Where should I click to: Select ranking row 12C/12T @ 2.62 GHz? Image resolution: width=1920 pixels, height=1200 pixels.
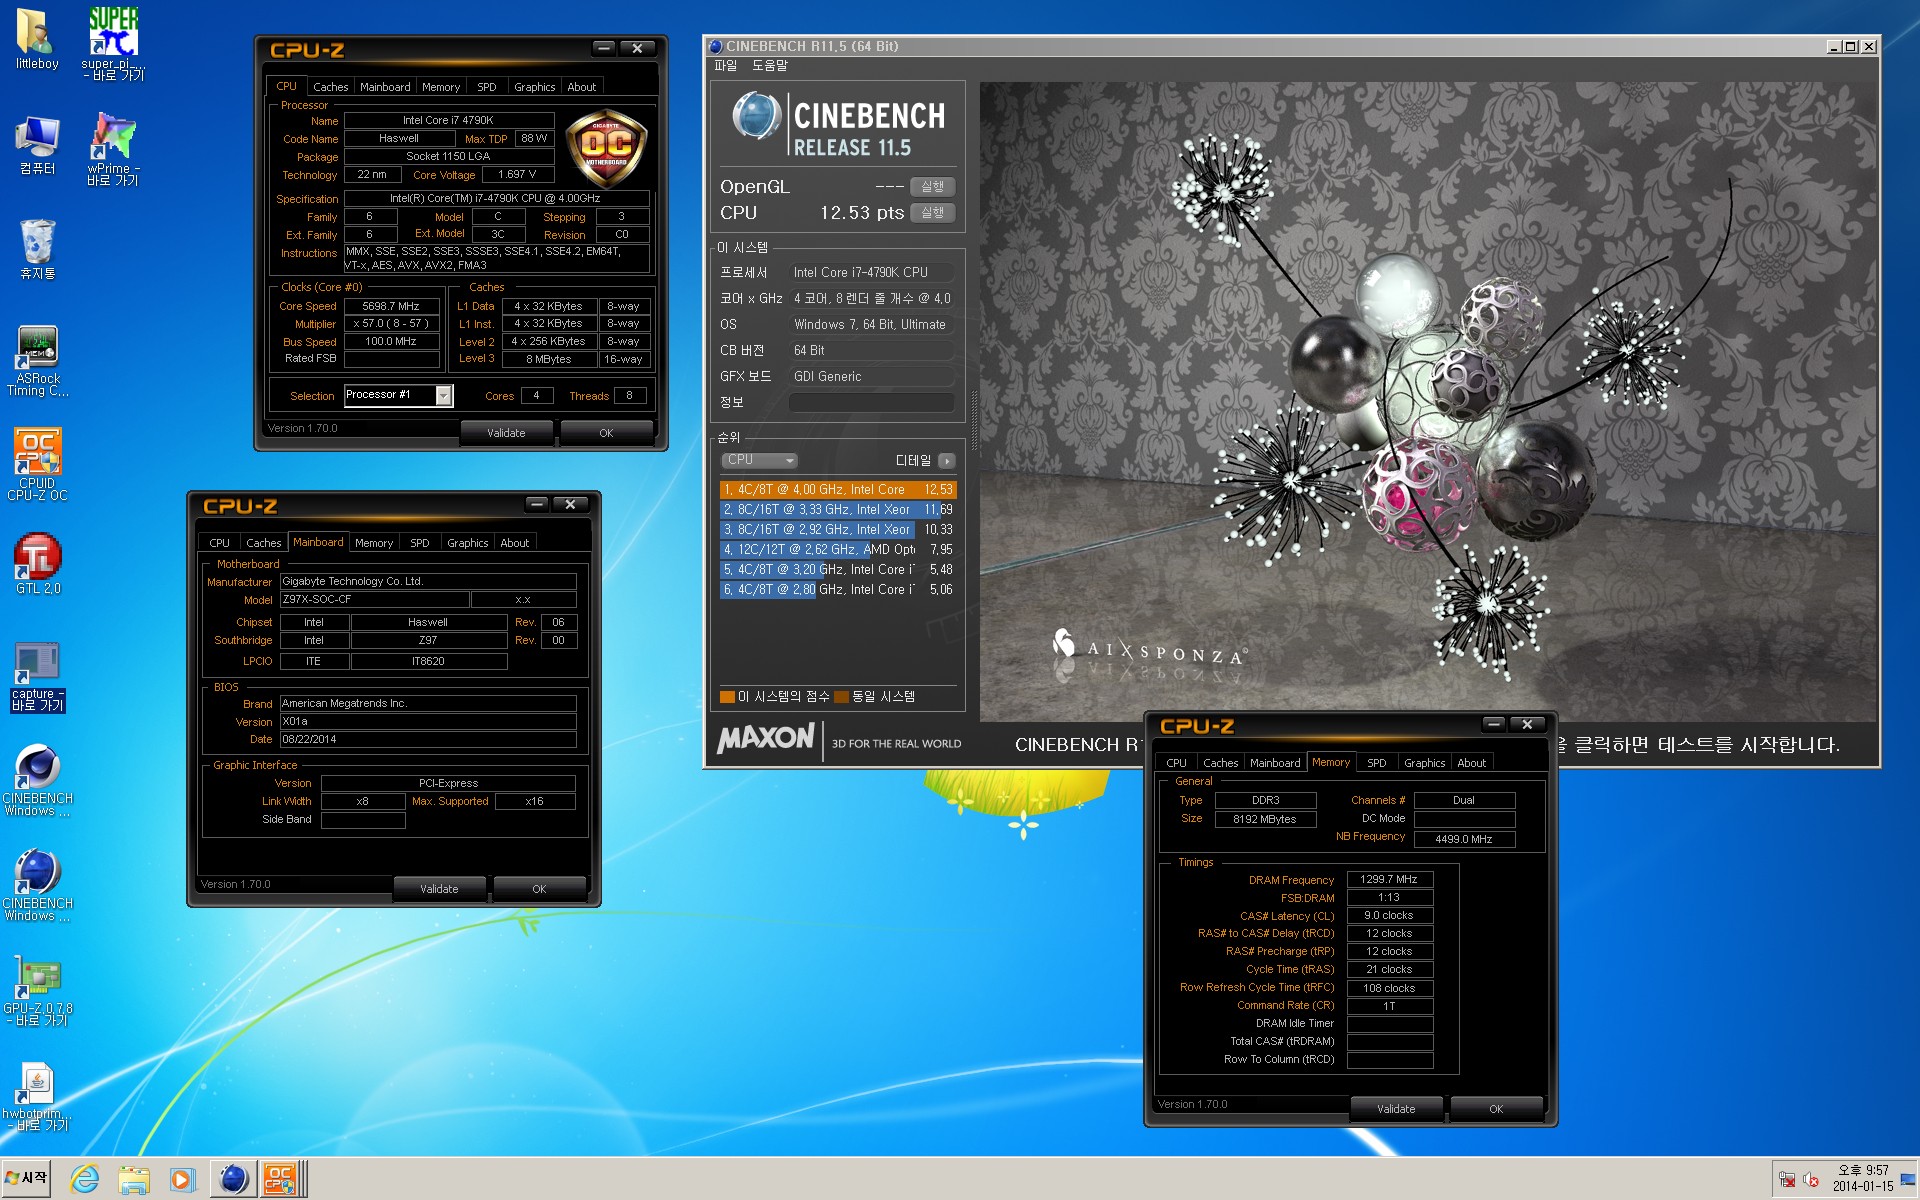tap(838, 550)
